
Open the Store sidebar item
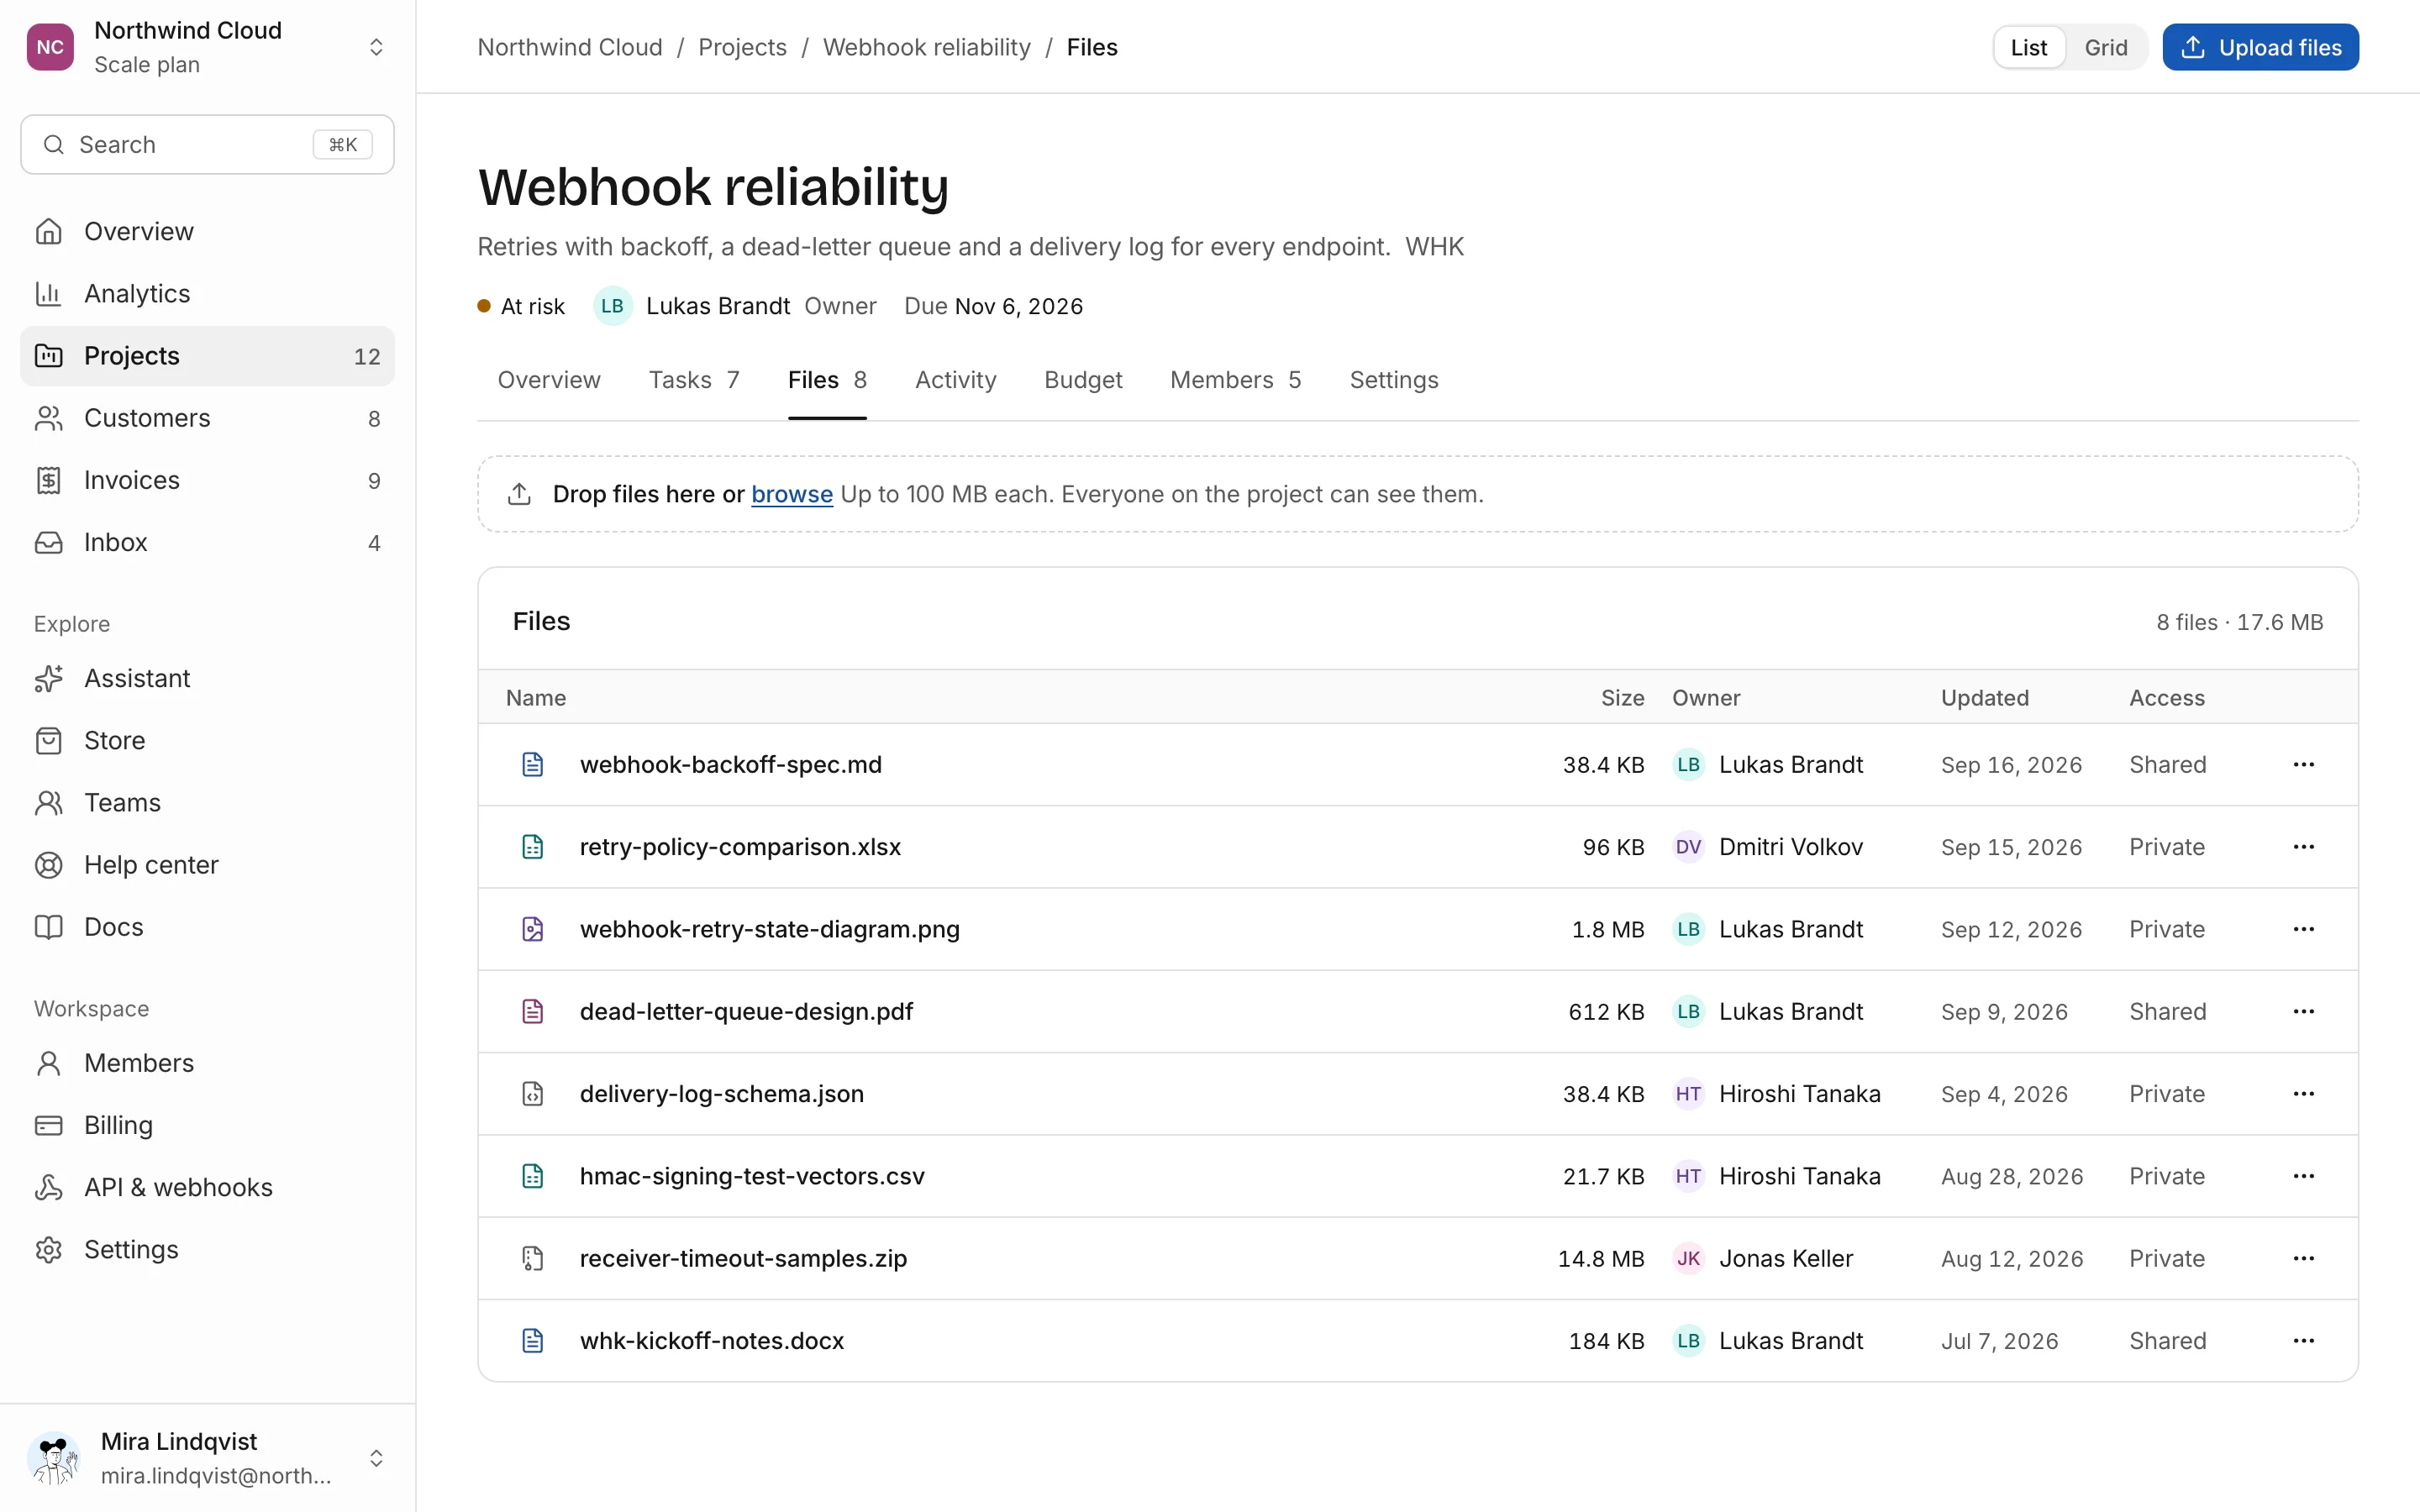point(207,740)
